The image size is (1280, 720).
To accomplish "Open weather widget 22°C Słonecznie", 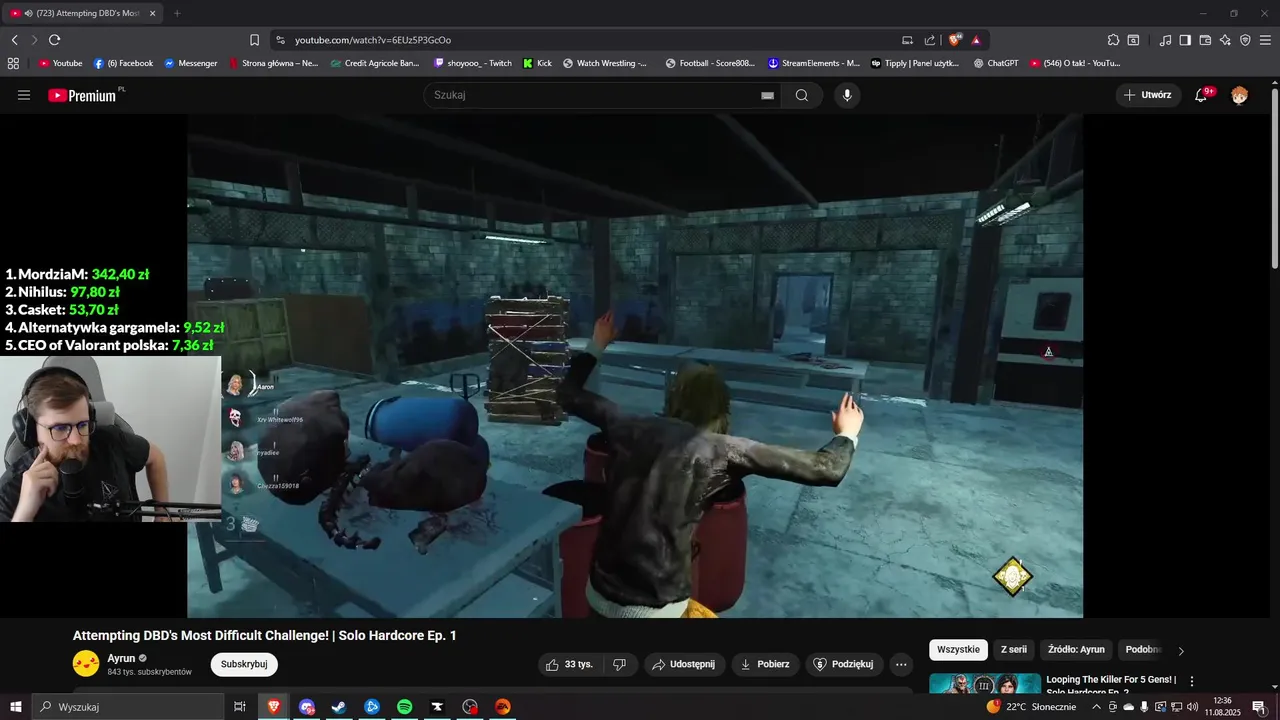I will (x=1032, y=707).
